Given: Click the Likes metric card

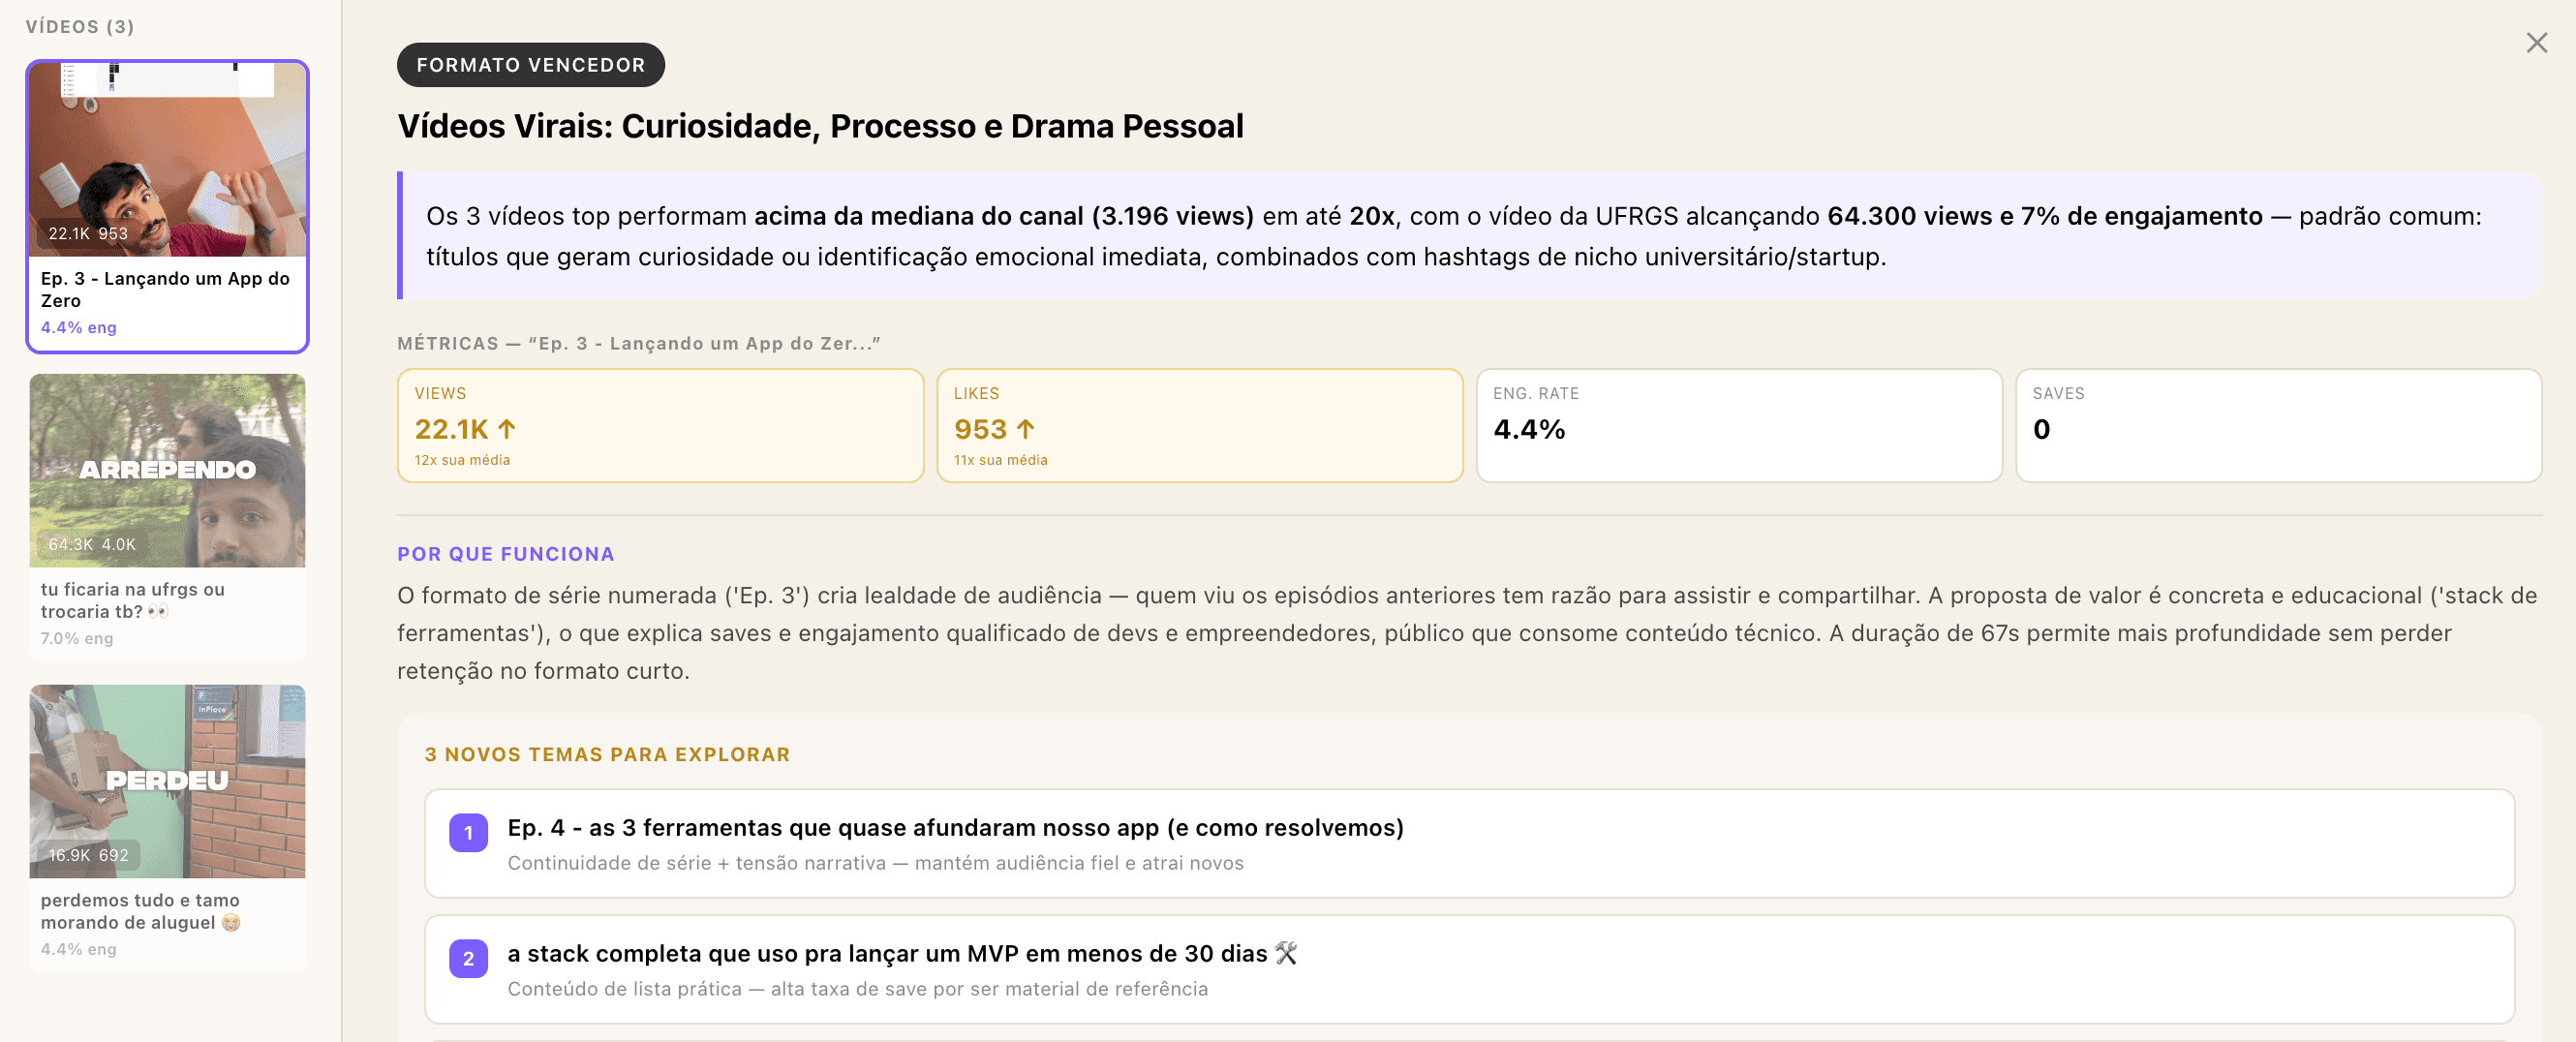Looking at the screenshot, I should [x=1199, y=426].
